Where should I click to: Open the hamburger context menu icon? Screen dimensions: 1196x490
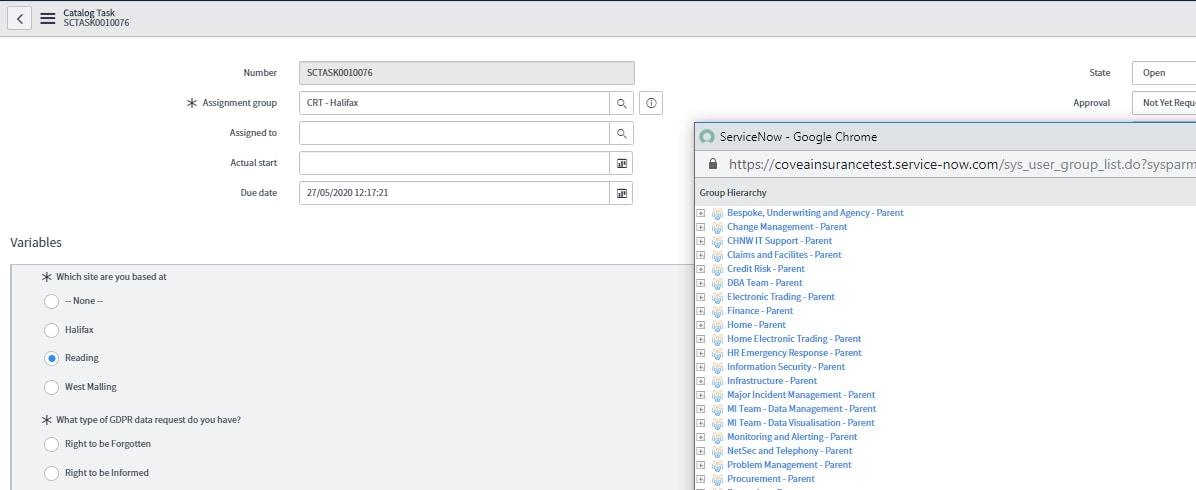pyautogui.click(x=48, y=18)
